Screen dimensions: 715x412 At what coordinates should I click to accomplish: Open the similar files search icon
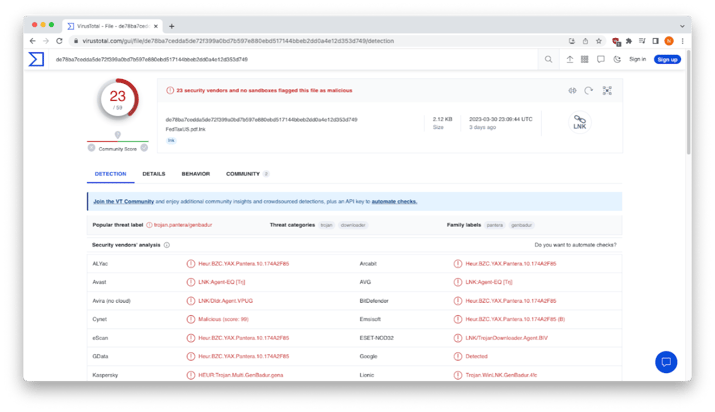tap(573, 91)
